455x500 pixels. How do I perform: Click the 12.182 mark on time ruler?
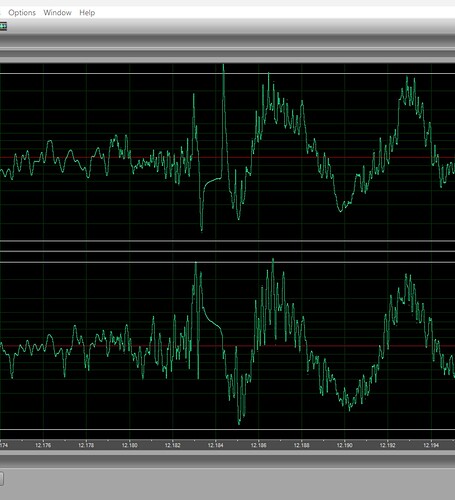coord(173,445)
